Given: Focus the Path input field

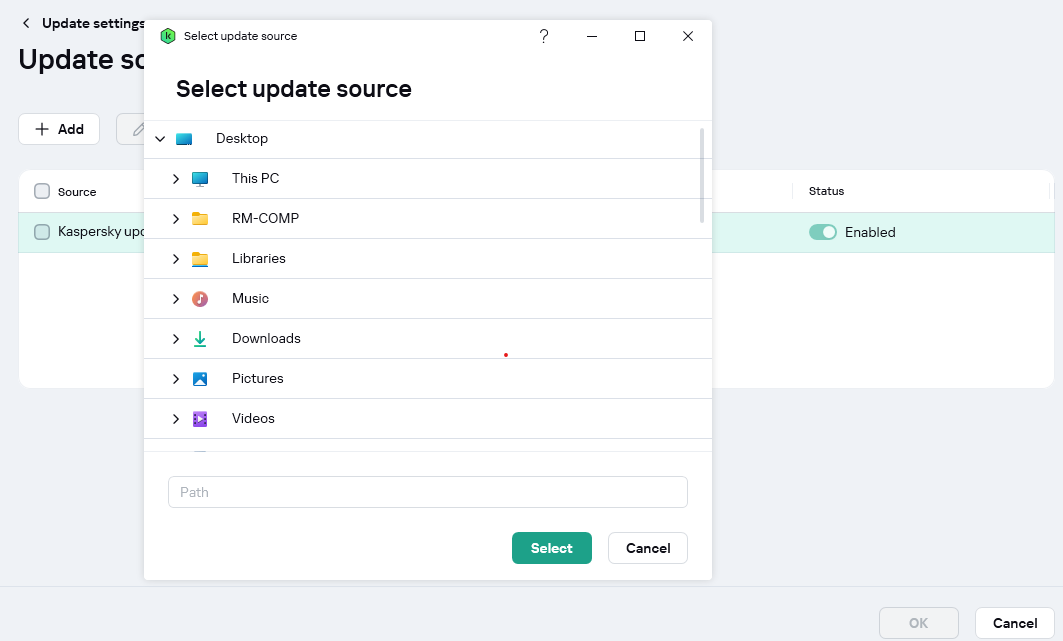Looking at the screenshot, I should pyautogui.click(x=428, y=492).
